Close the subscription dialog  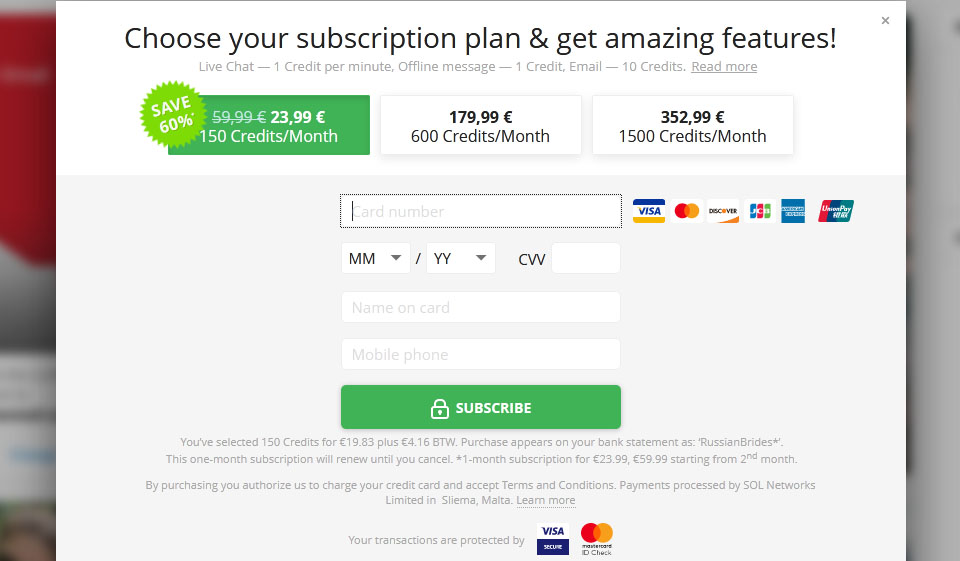tap(885, 20)
